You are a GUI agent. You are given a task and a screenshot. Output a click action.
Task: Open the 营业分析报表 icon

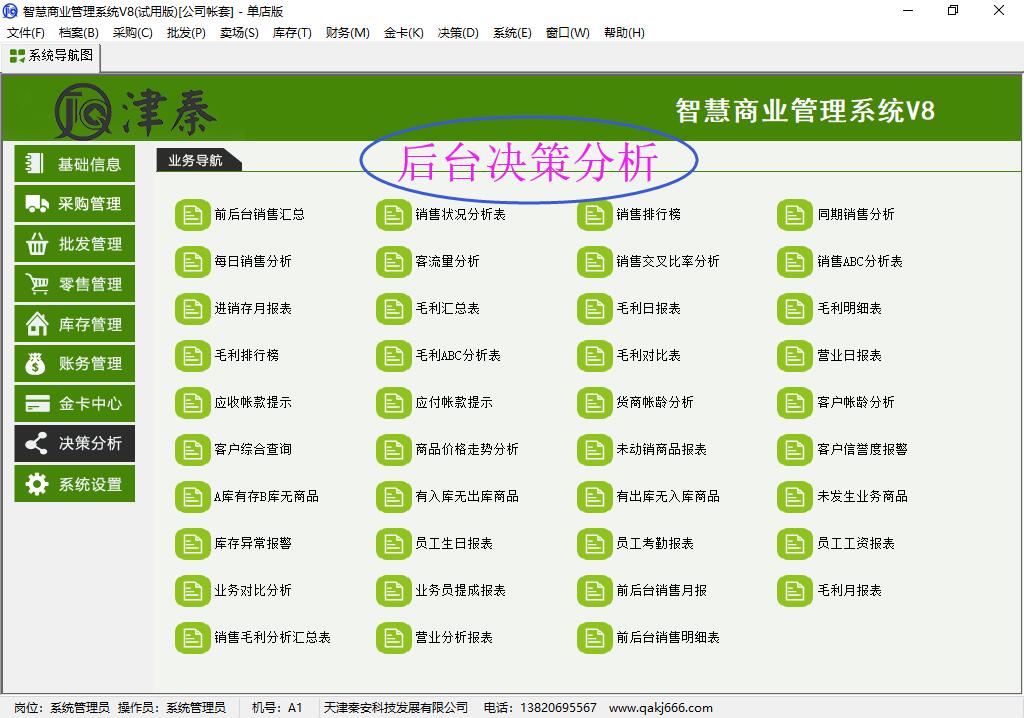[392, 637]
